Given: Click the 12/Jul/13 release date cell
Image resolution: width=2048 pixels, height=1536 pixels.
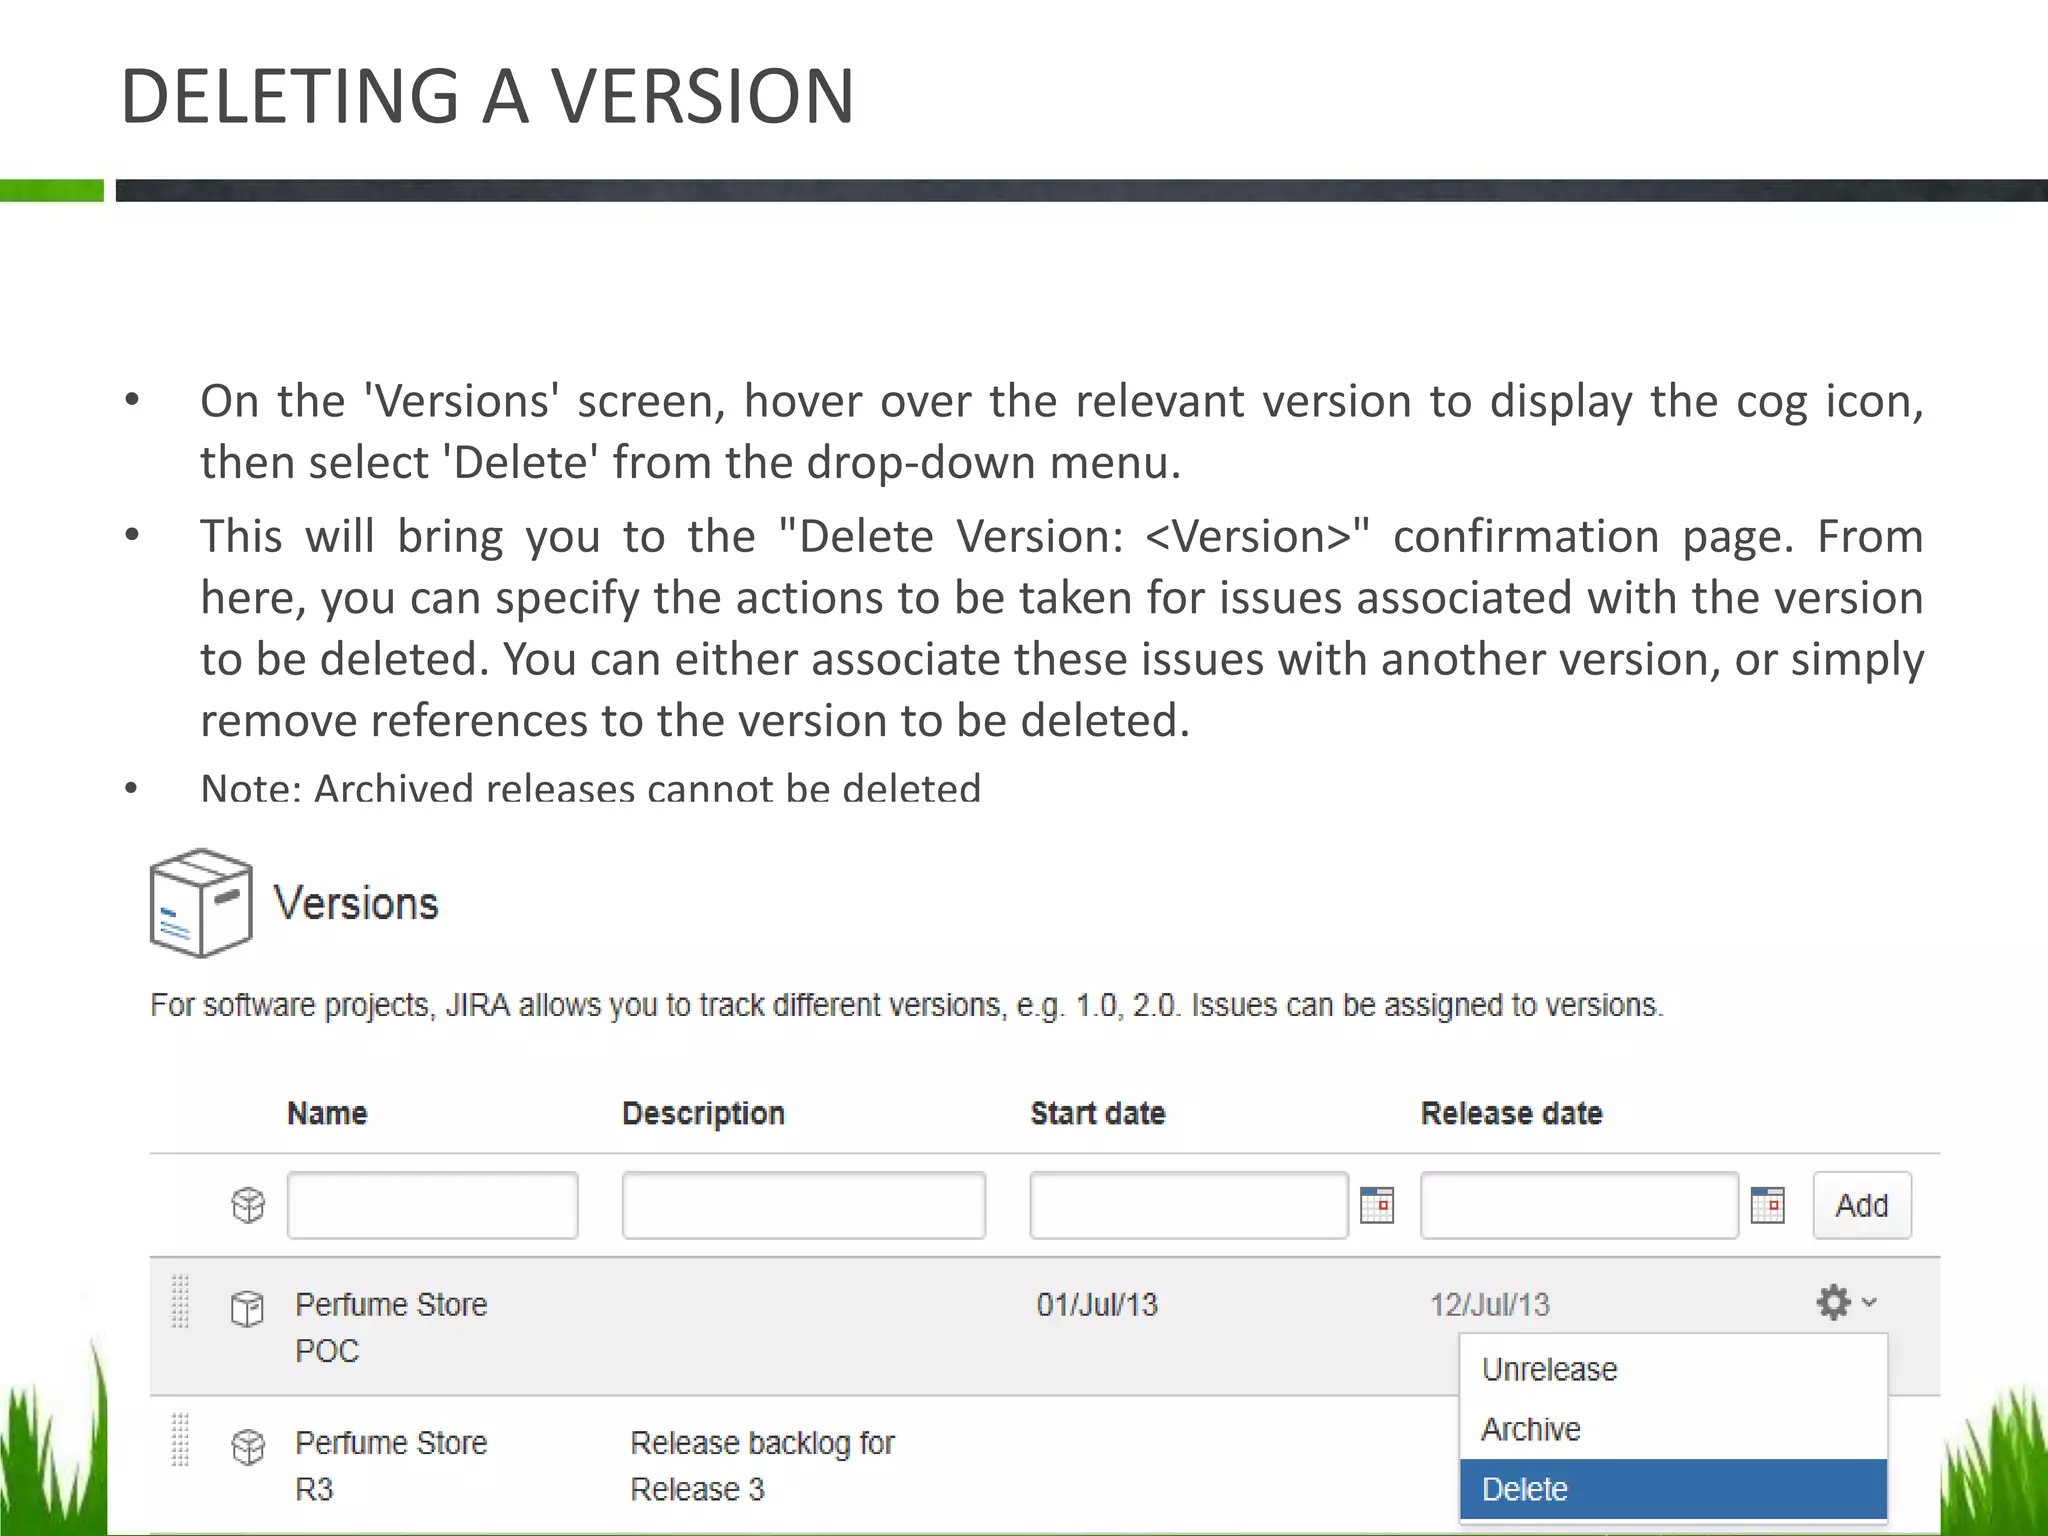Looking at the screenshot, I should tap(1489, 1305).
